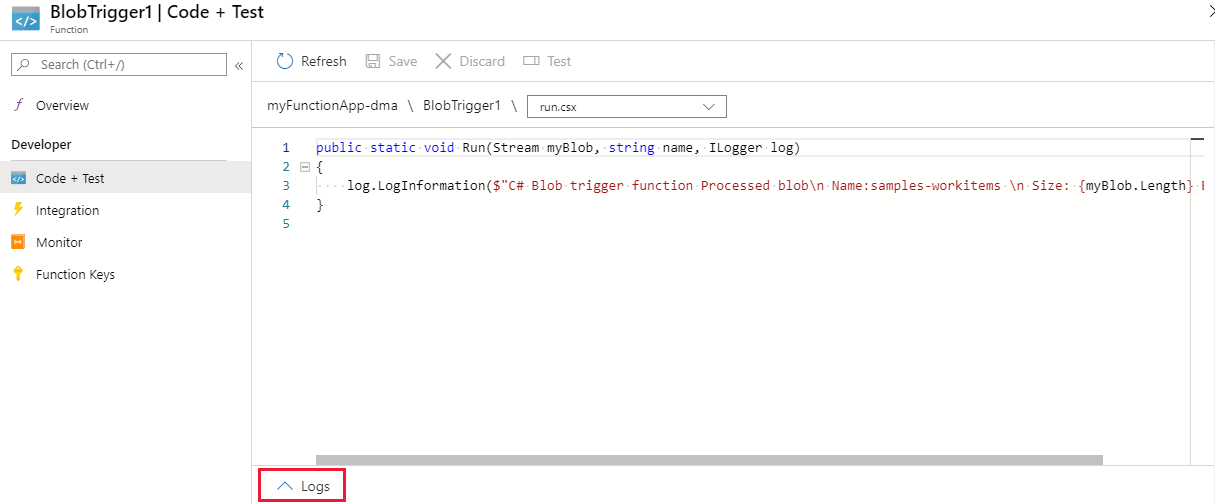Screen dimensions: 1215x504
Task: Focus the Search (Ctrl+/) field
Action: coord(119,64)
